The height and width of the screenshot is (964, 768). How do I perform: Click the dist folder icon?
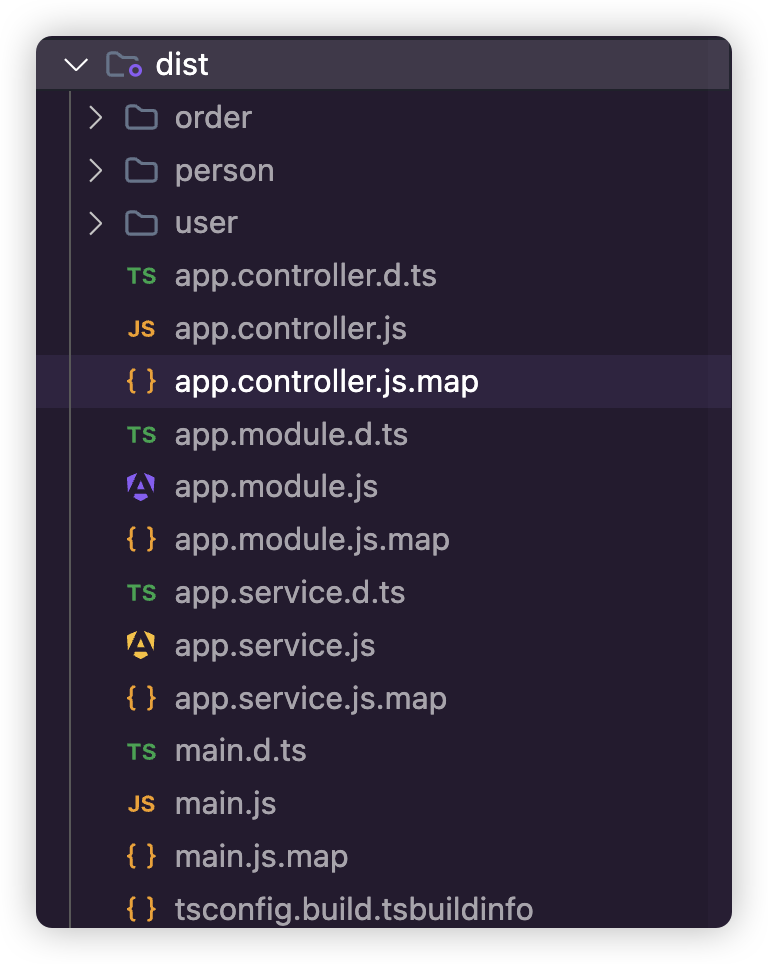click(x=124, y=65)
